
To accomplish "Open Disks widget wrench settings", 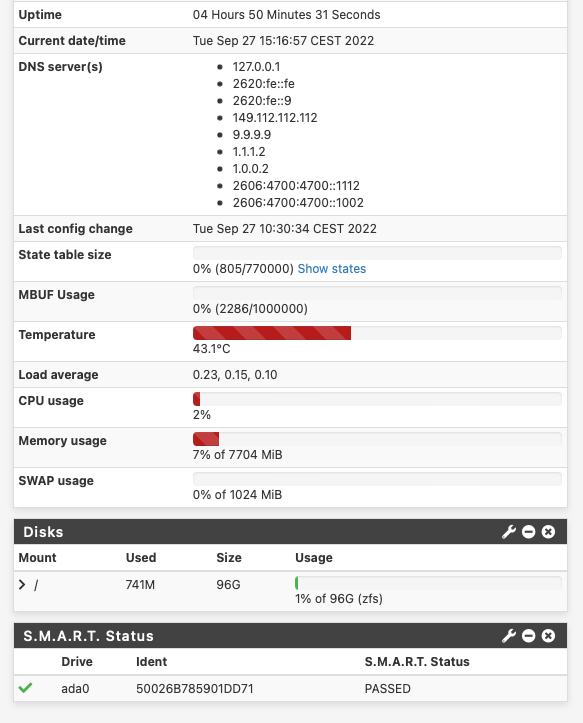I will click(509, 532).
